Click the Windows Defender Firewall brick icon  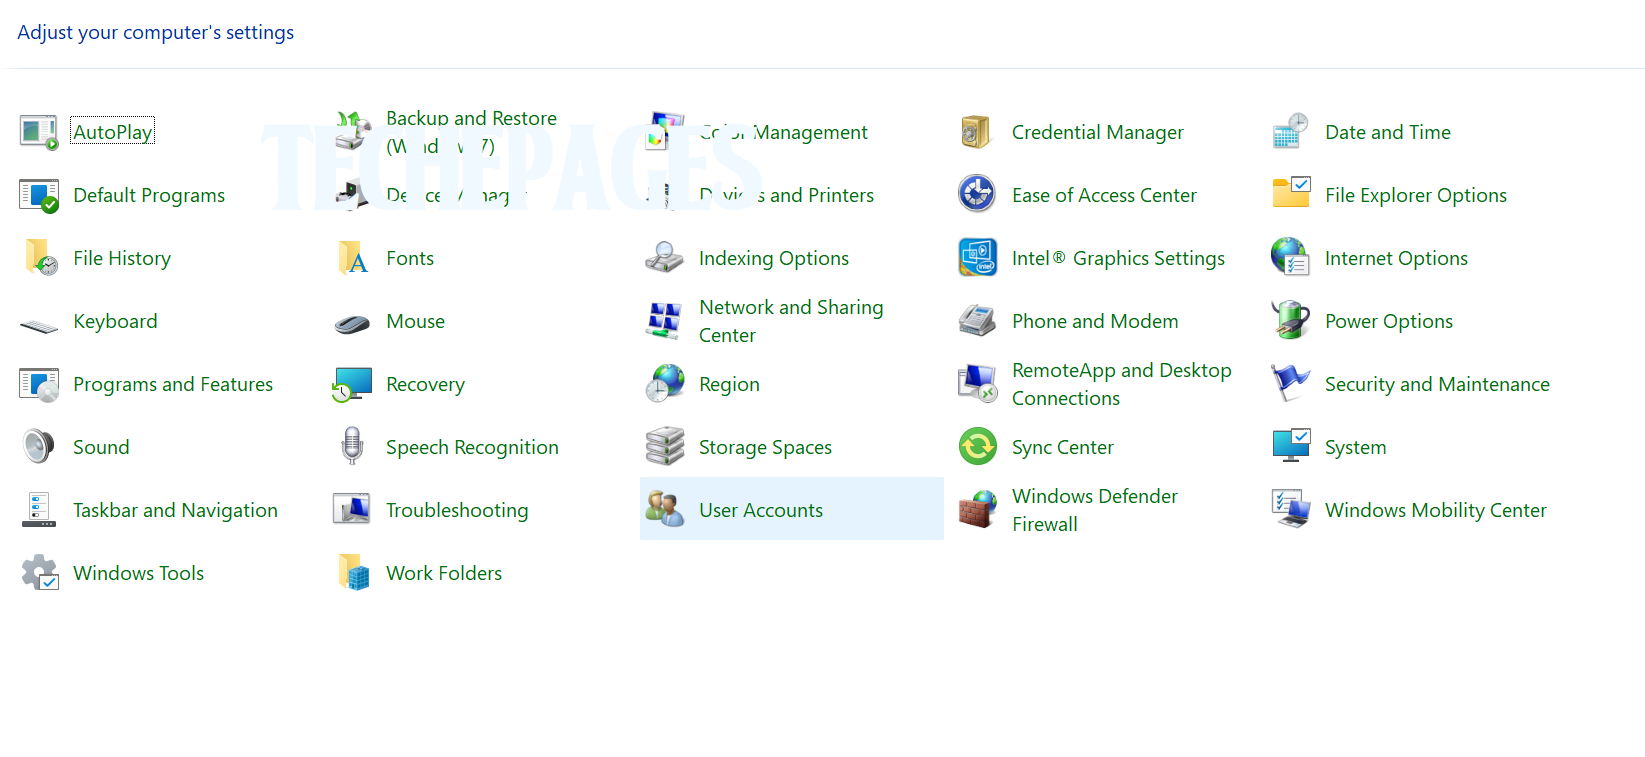(978, 510)
